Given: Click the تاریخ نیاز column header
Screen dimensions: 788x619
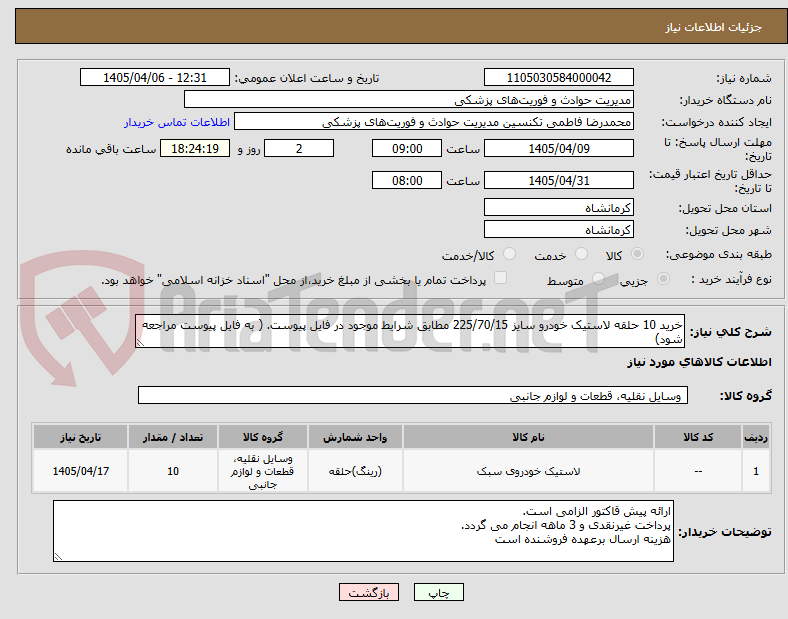Looking at the screenshot, I should [80, 437].
